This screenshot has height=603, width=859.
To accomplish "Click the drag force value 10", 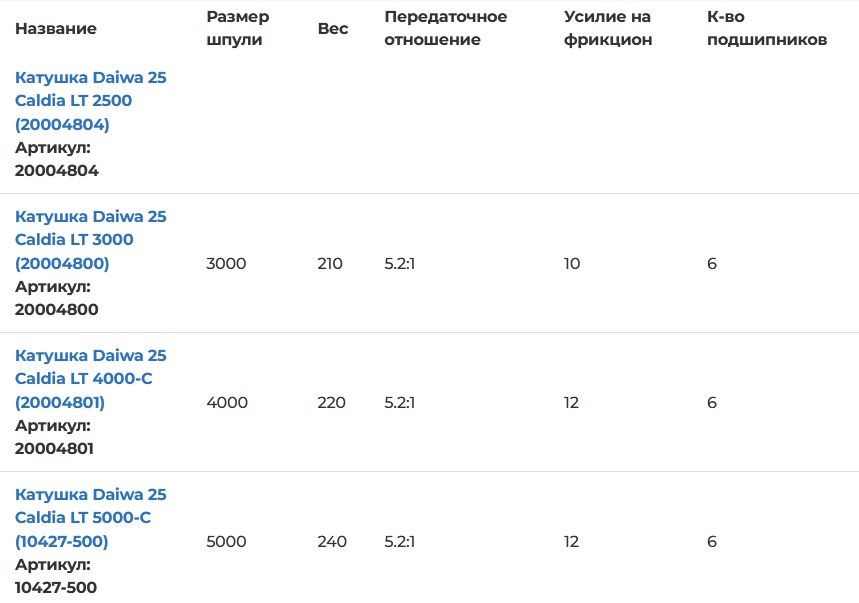I will (x=572, y=264).
